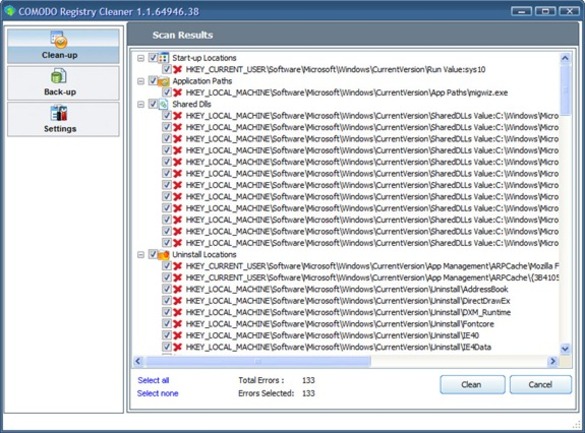Click the Settings tools icon

(59, 113)
